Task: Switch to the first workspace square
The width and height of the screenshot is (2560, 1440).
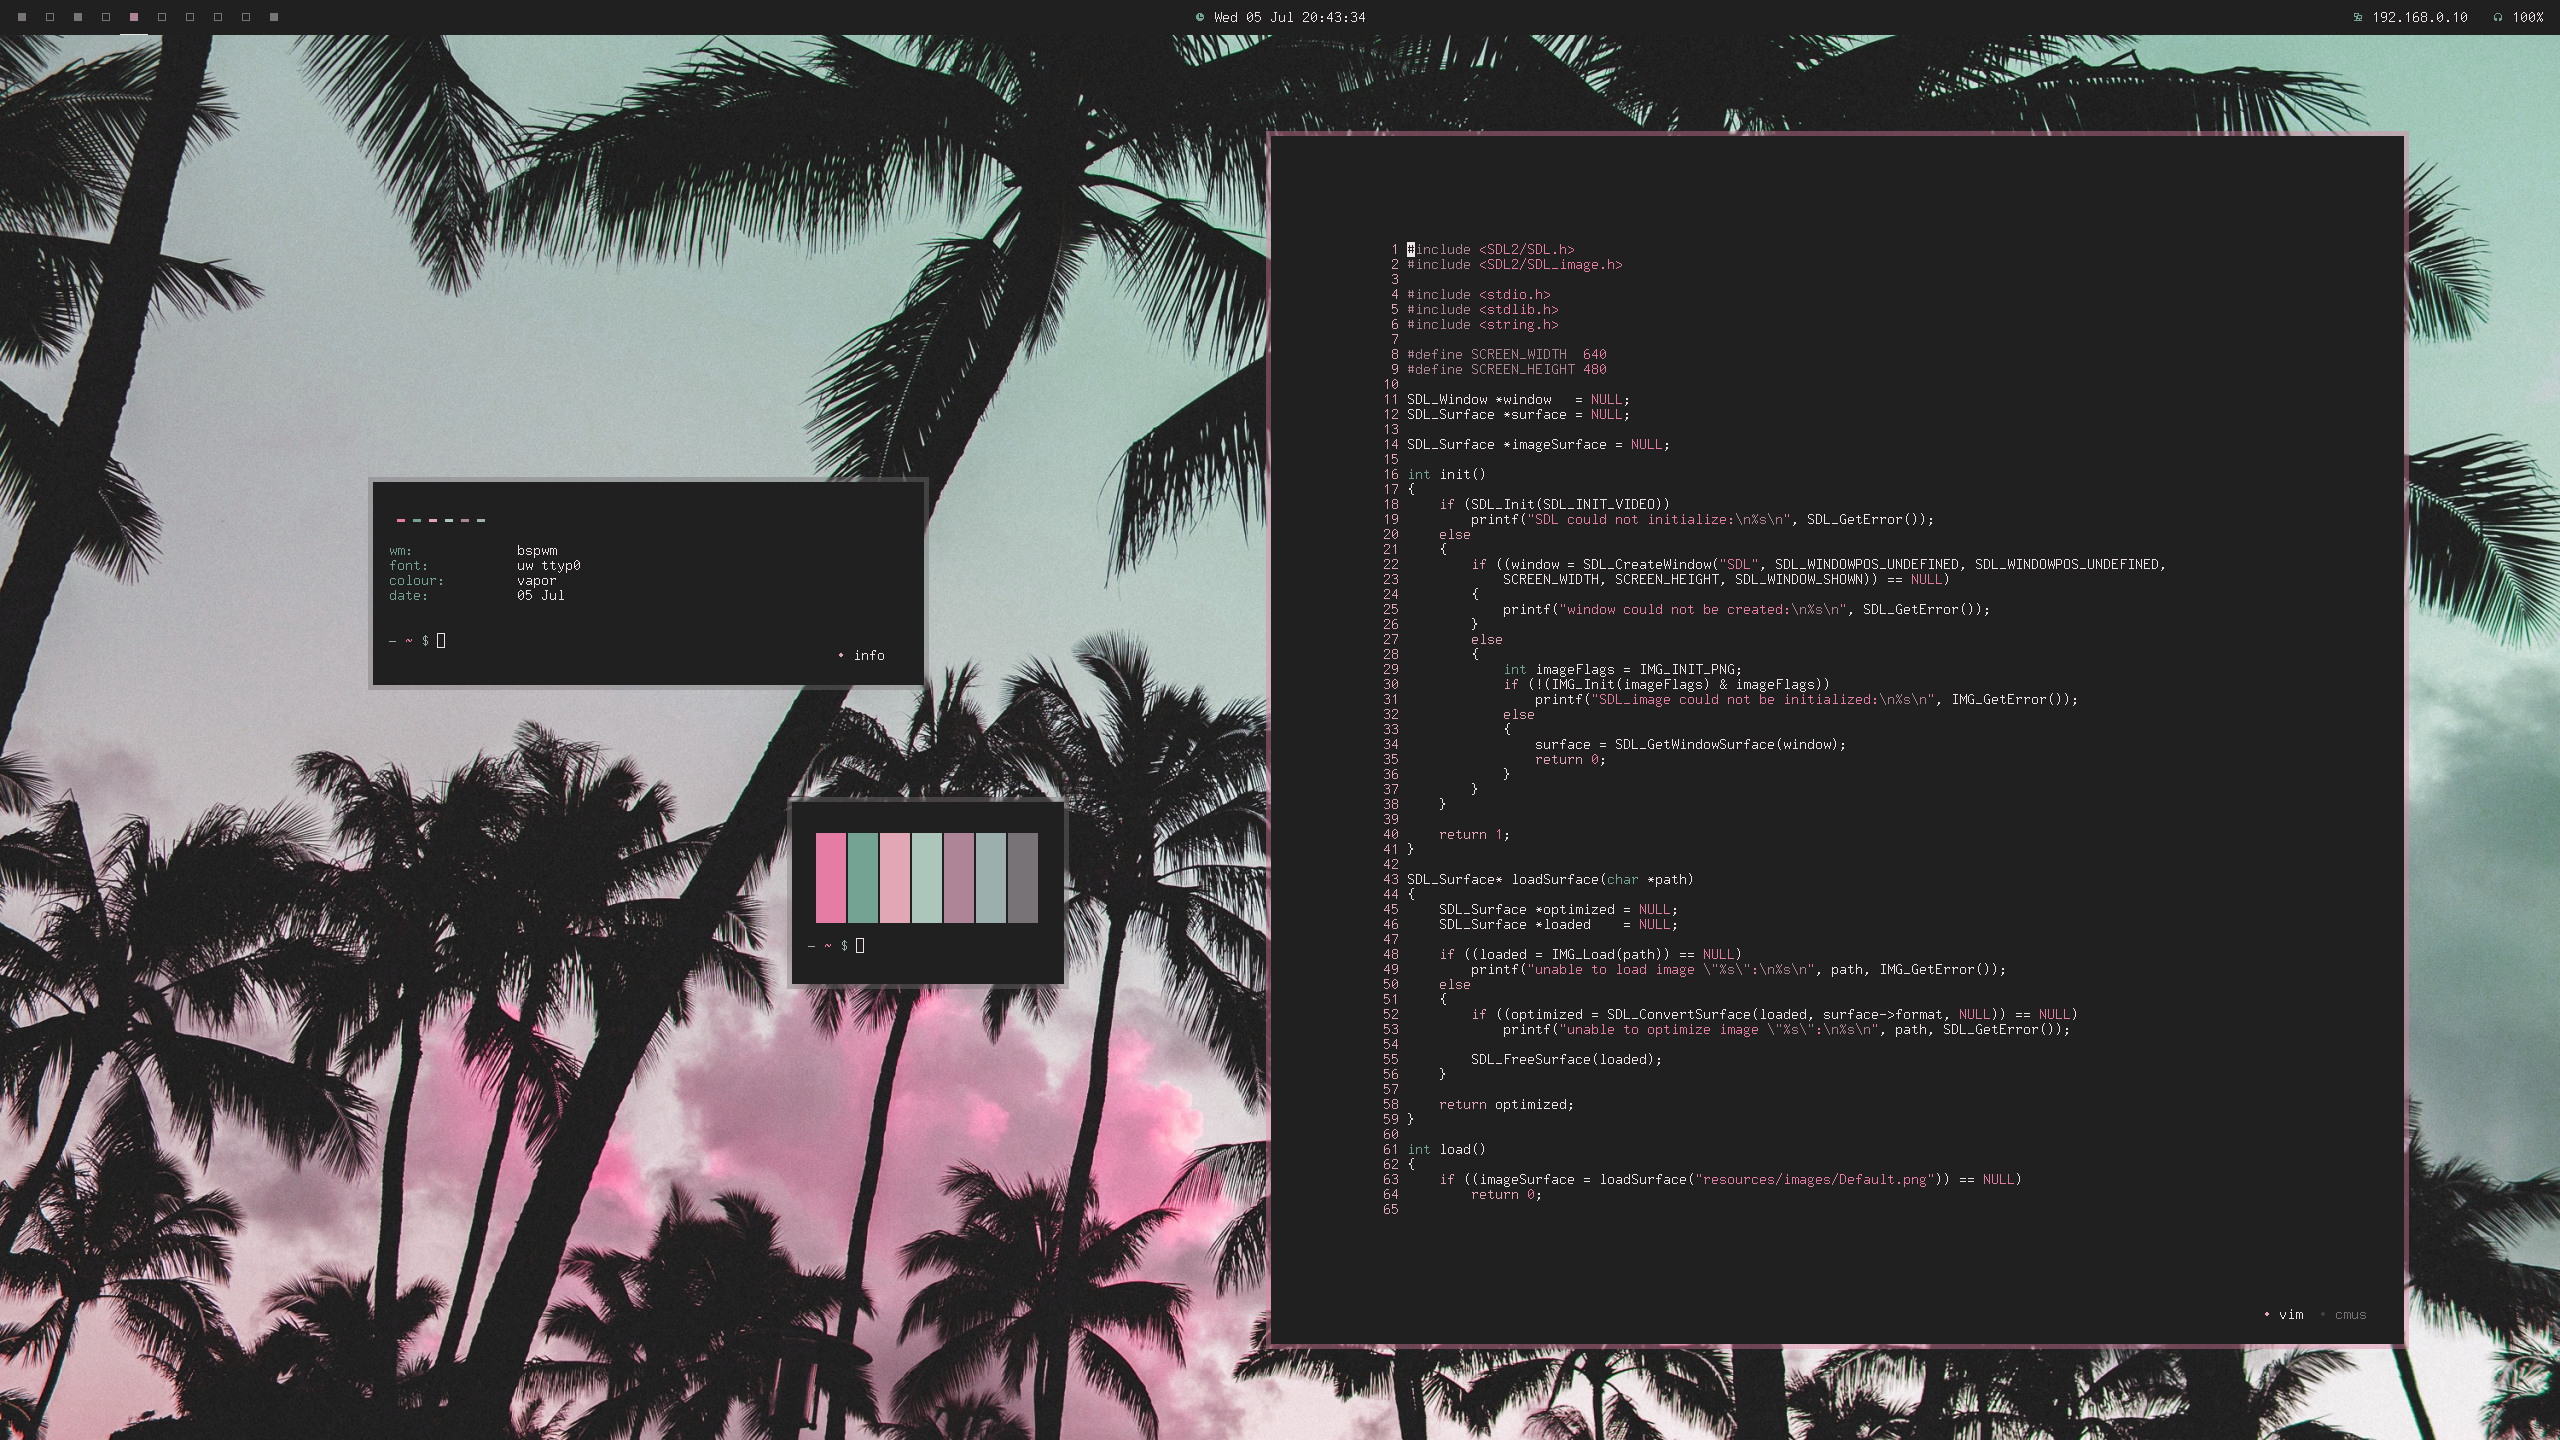Action: click(22, 17)
